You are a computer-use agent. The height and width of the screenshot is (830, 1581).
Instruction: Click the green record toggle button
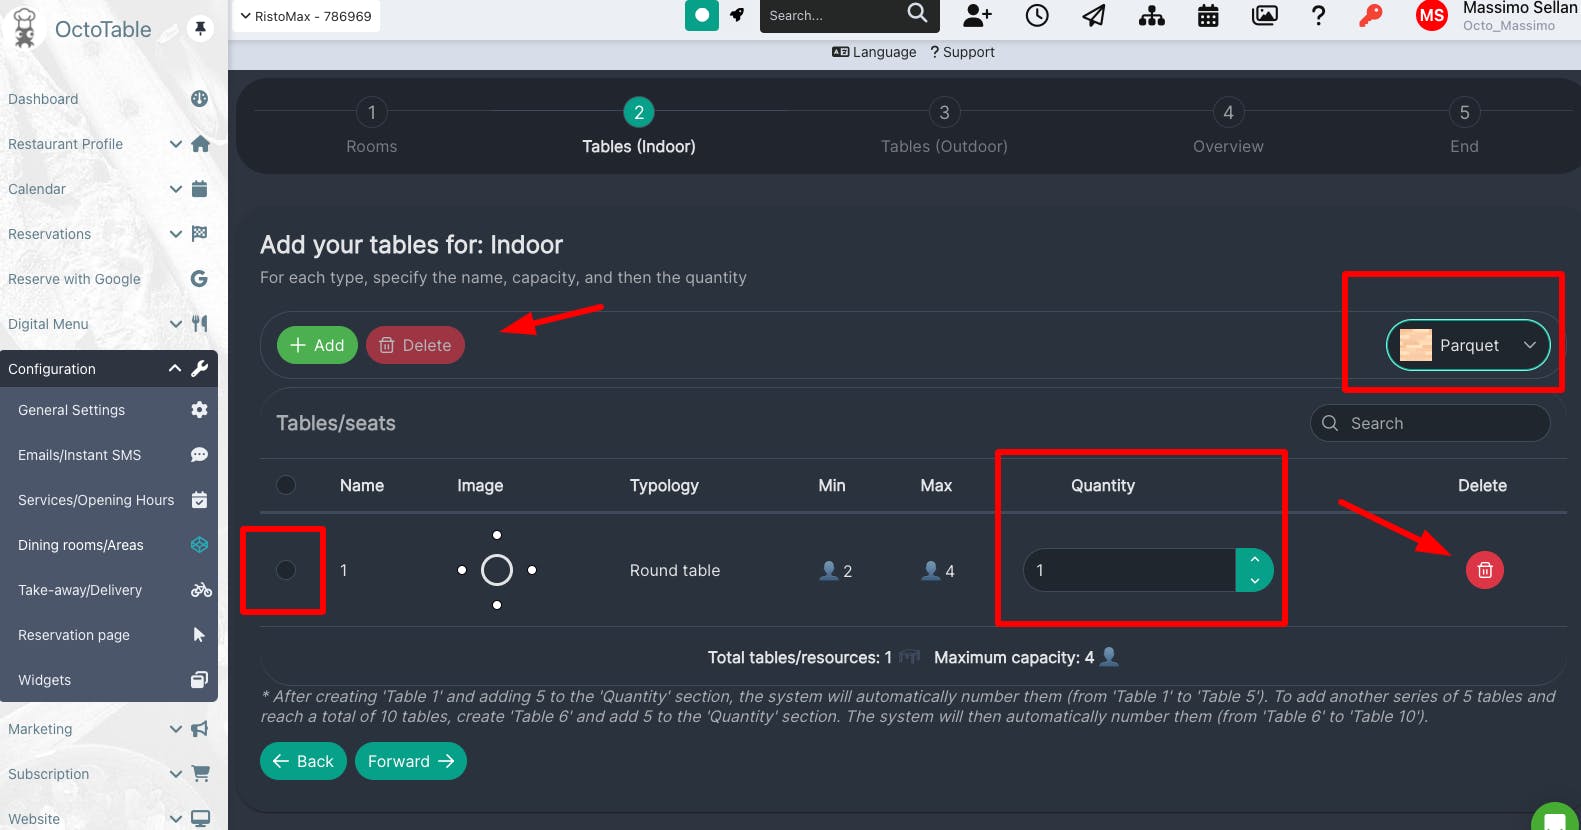(702, 15)
